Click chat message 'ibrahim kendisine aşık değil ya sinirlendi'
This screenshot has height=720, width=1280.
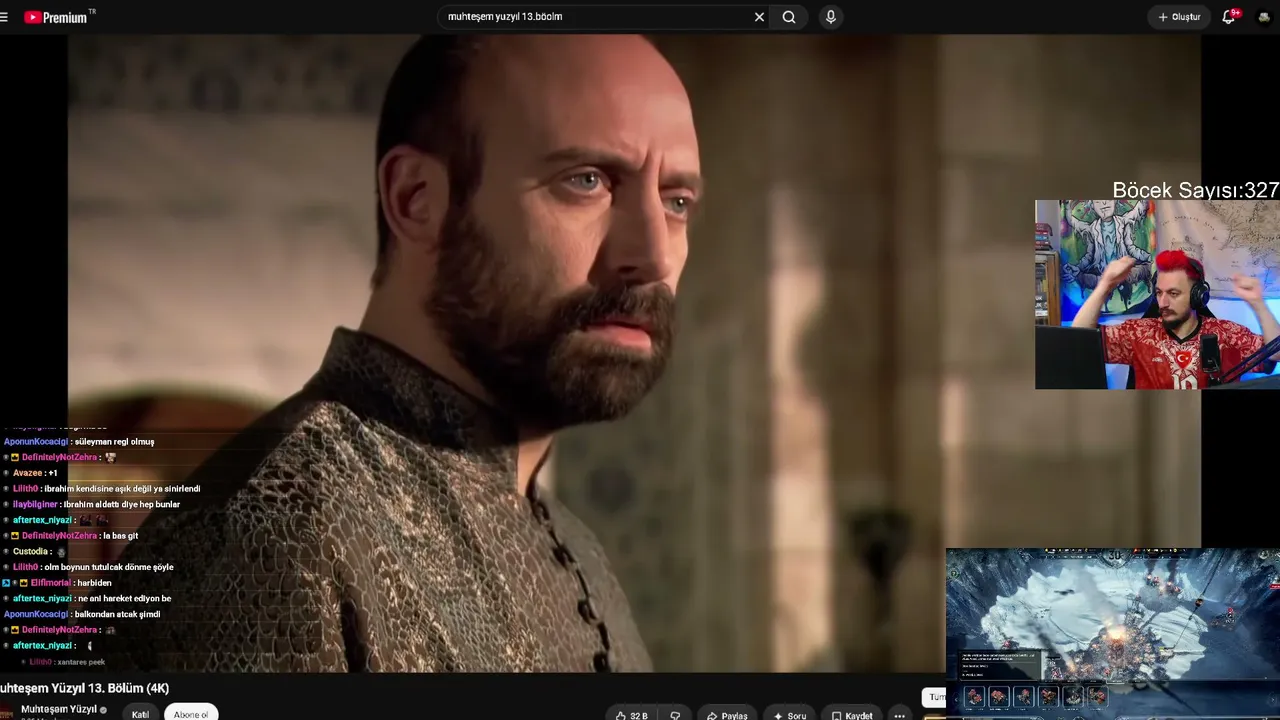tap(122, 489)
